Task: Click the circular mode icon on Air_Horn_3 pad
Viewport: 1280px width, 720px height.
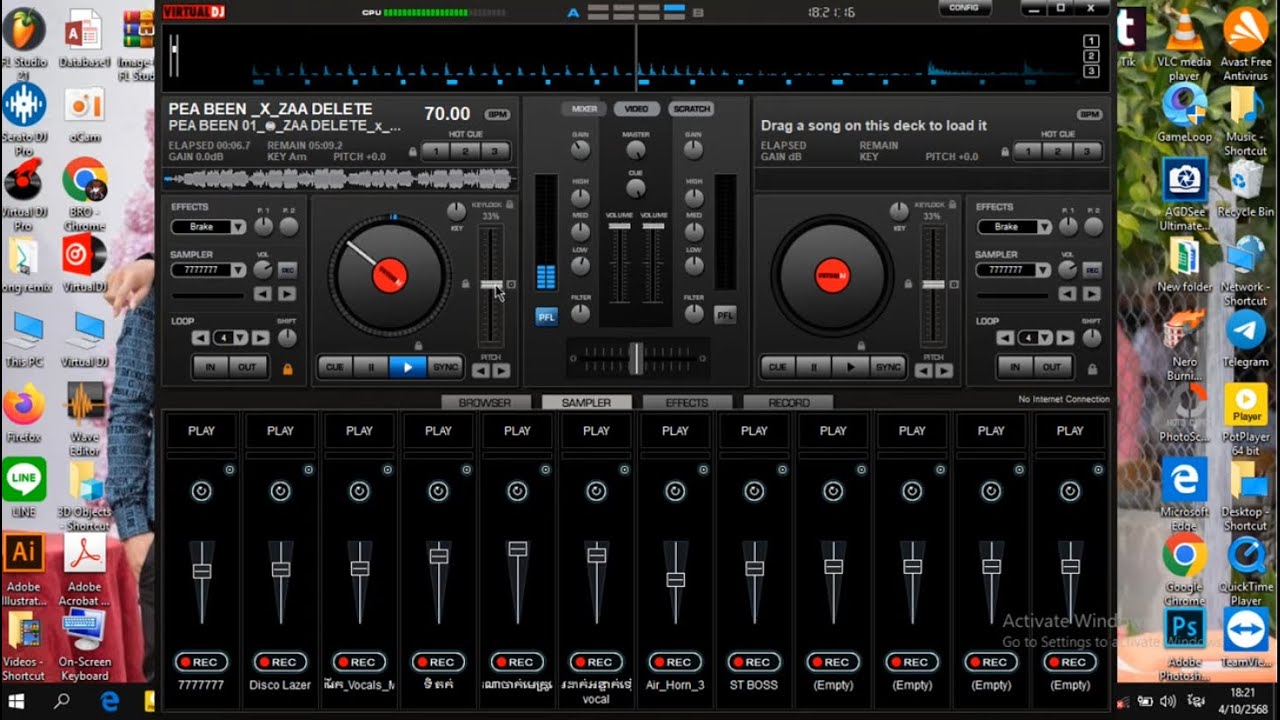Action: 675,491
